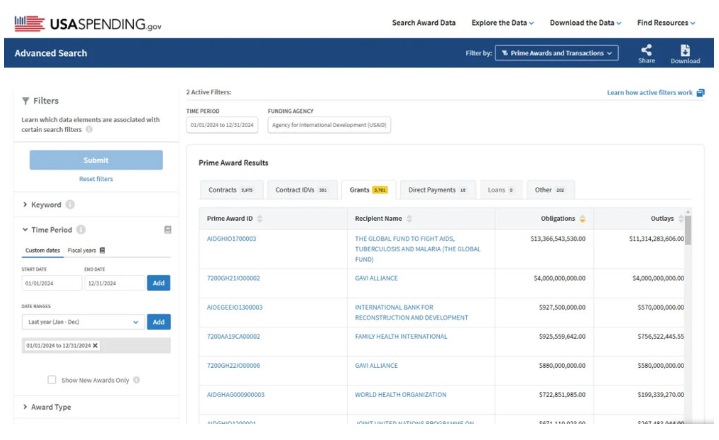719x440 pixels.
Task: Remove the 01/01/2024 to 12/31/2024 date chip
Action: 95,346
